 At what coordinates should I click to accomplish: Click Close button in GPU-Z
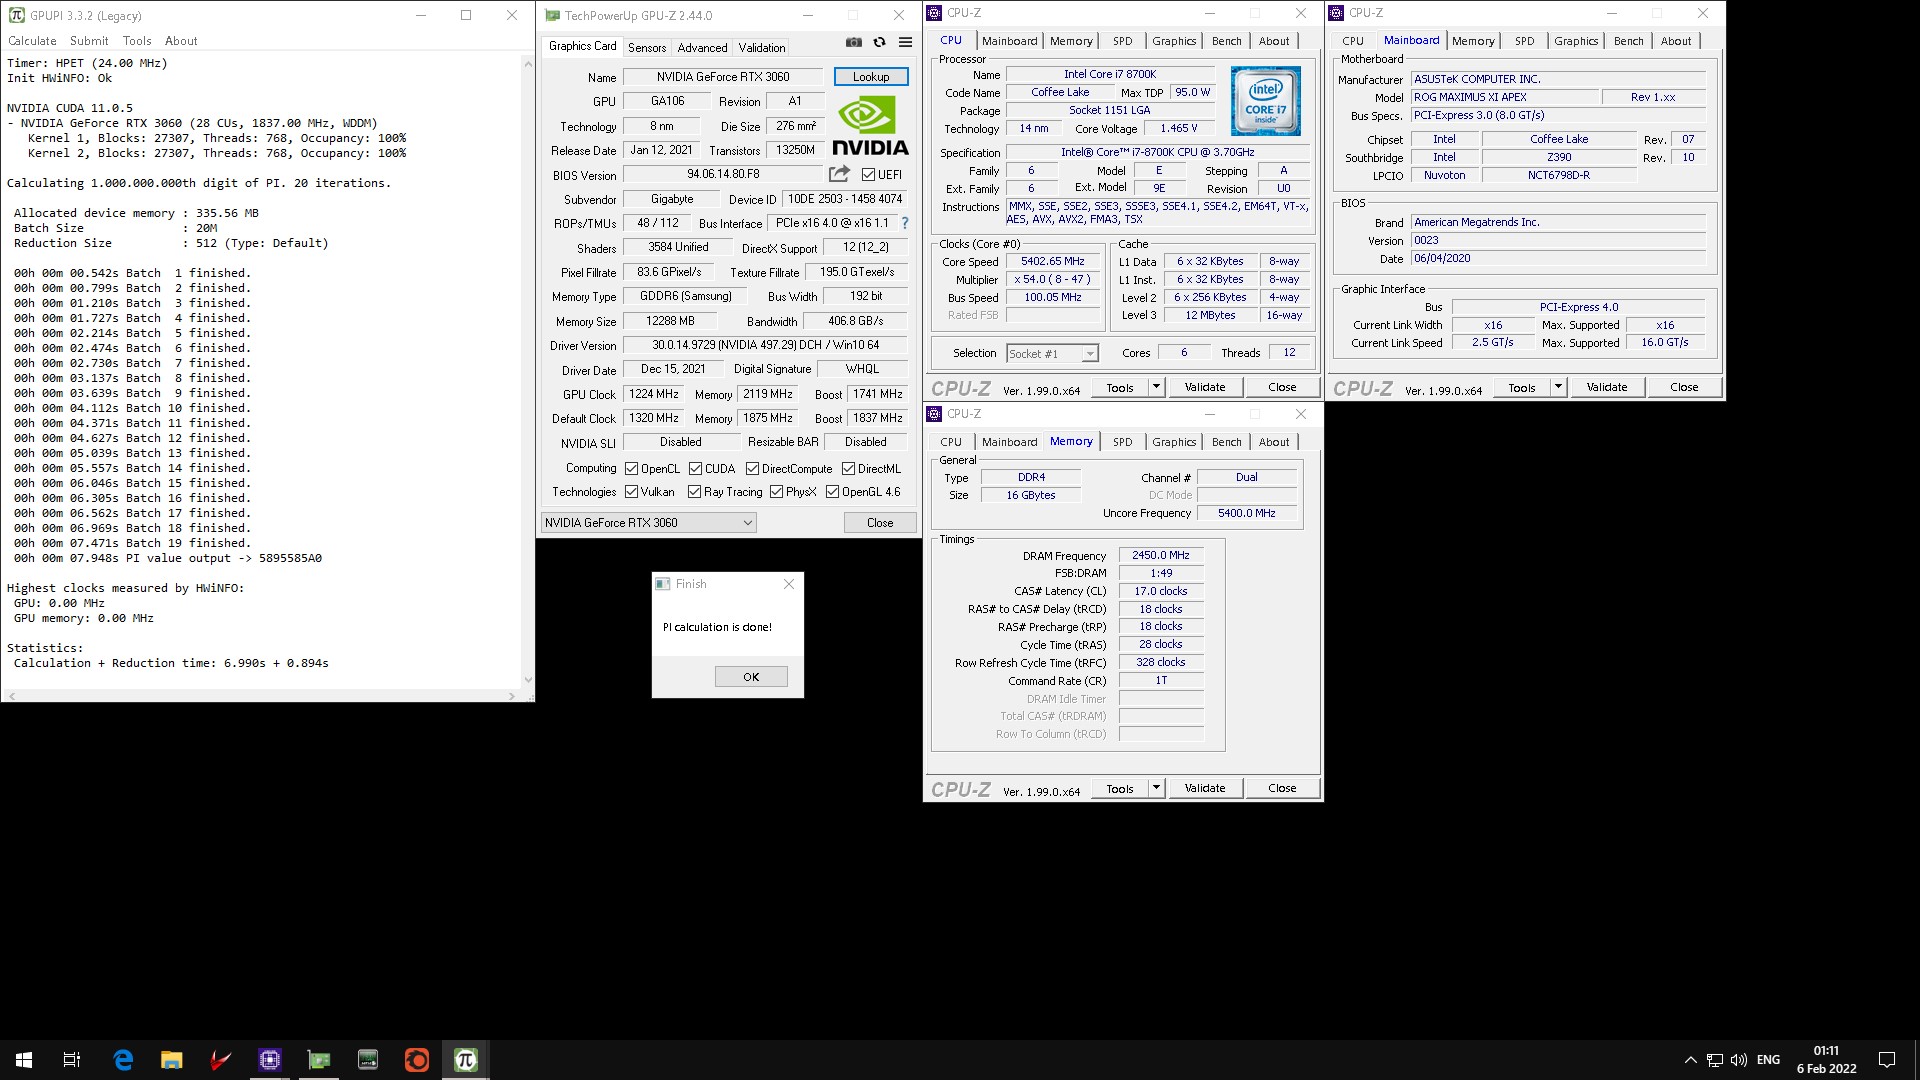pos(880,523)
